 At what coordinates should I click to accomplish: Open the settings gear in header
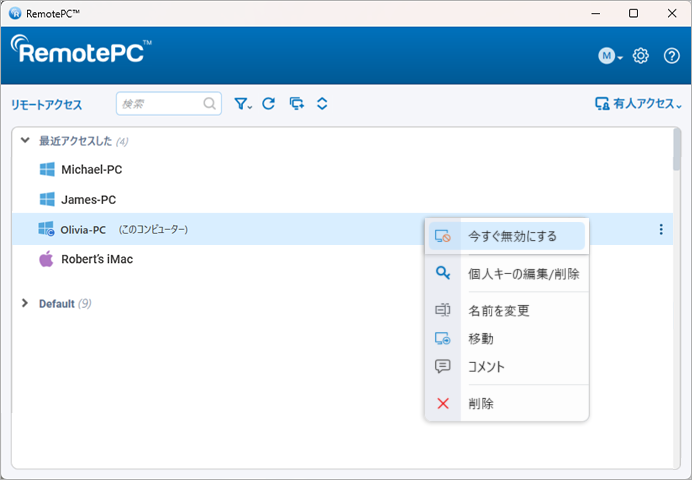(x=640, y=56)
